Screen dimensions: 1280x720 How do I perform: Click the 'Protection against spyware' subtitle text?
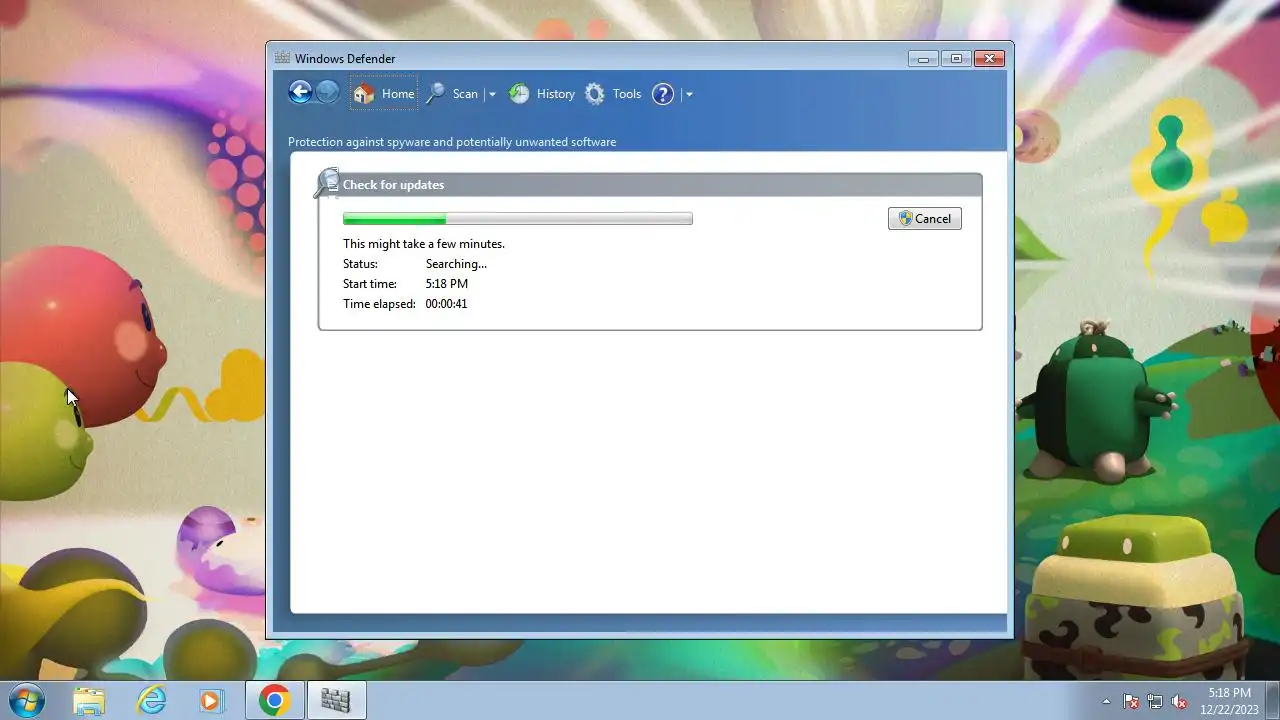pyautogui.click(x=452, y=142)
